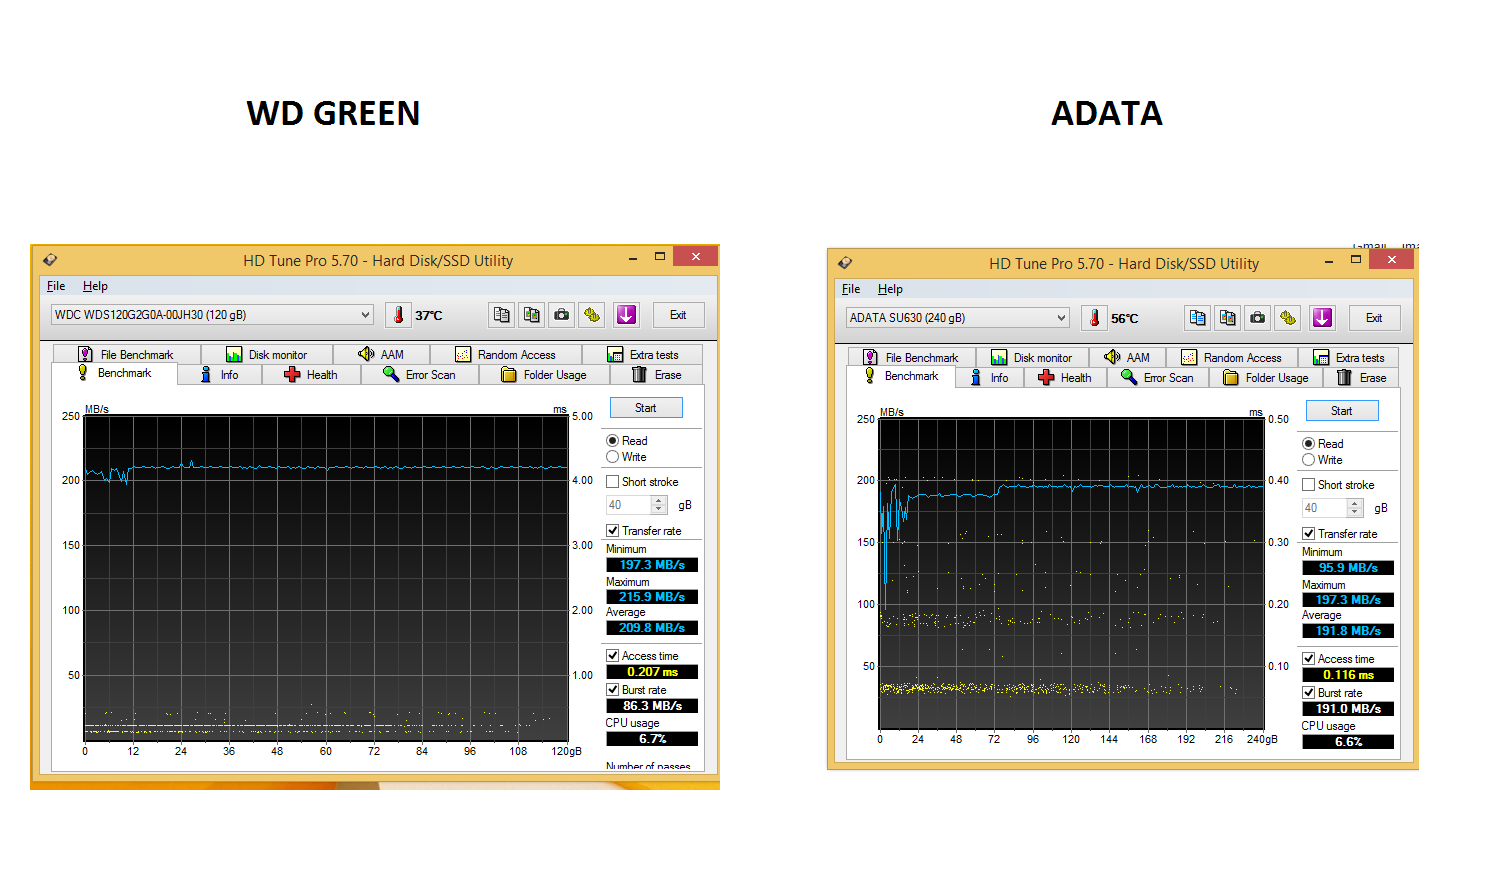Viewport: 1498px width, 886px height.
Task: Click temperature icon in ADATA window
Action: [x=1094, y=318]
